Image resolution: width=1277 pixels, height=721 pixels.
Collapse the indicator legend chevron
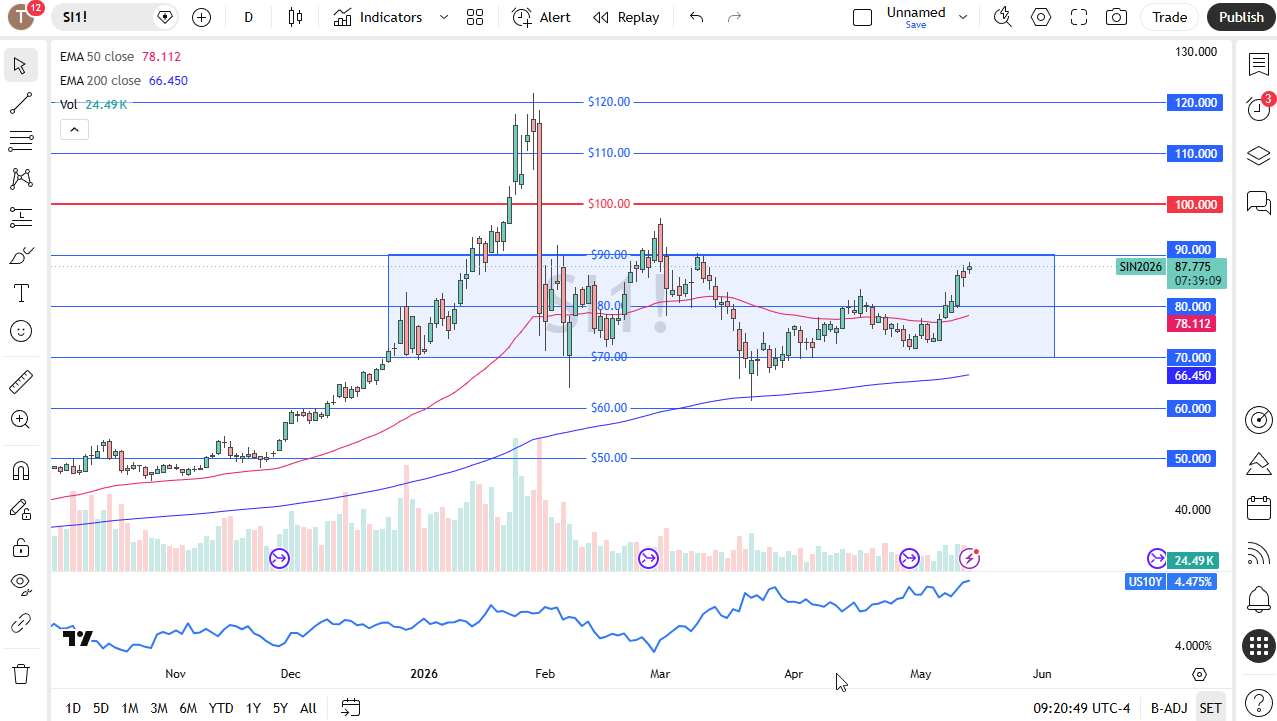(75, 129)
